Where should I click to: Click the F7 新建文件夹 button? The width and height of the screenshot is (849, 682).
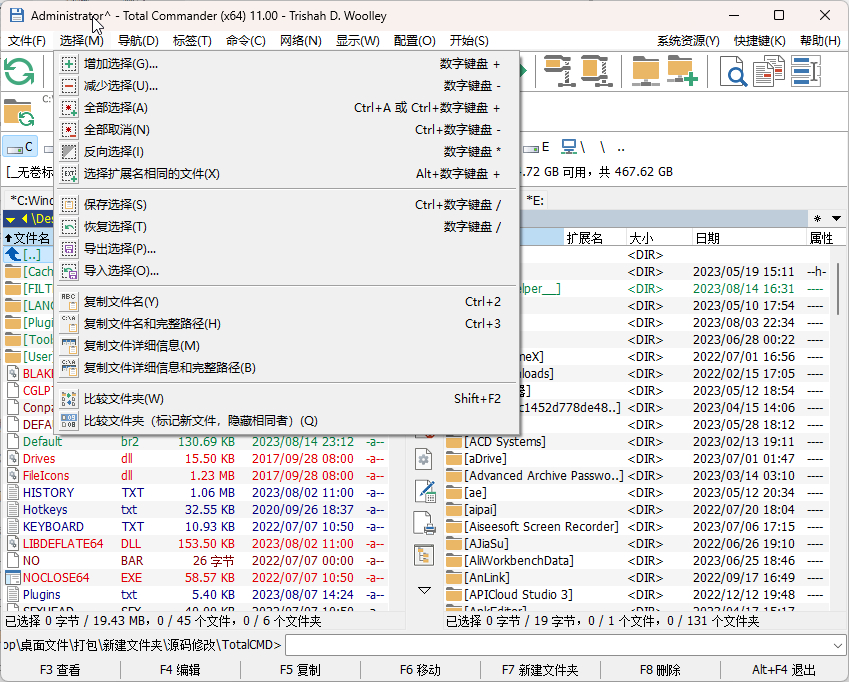[x=540, y=670]
